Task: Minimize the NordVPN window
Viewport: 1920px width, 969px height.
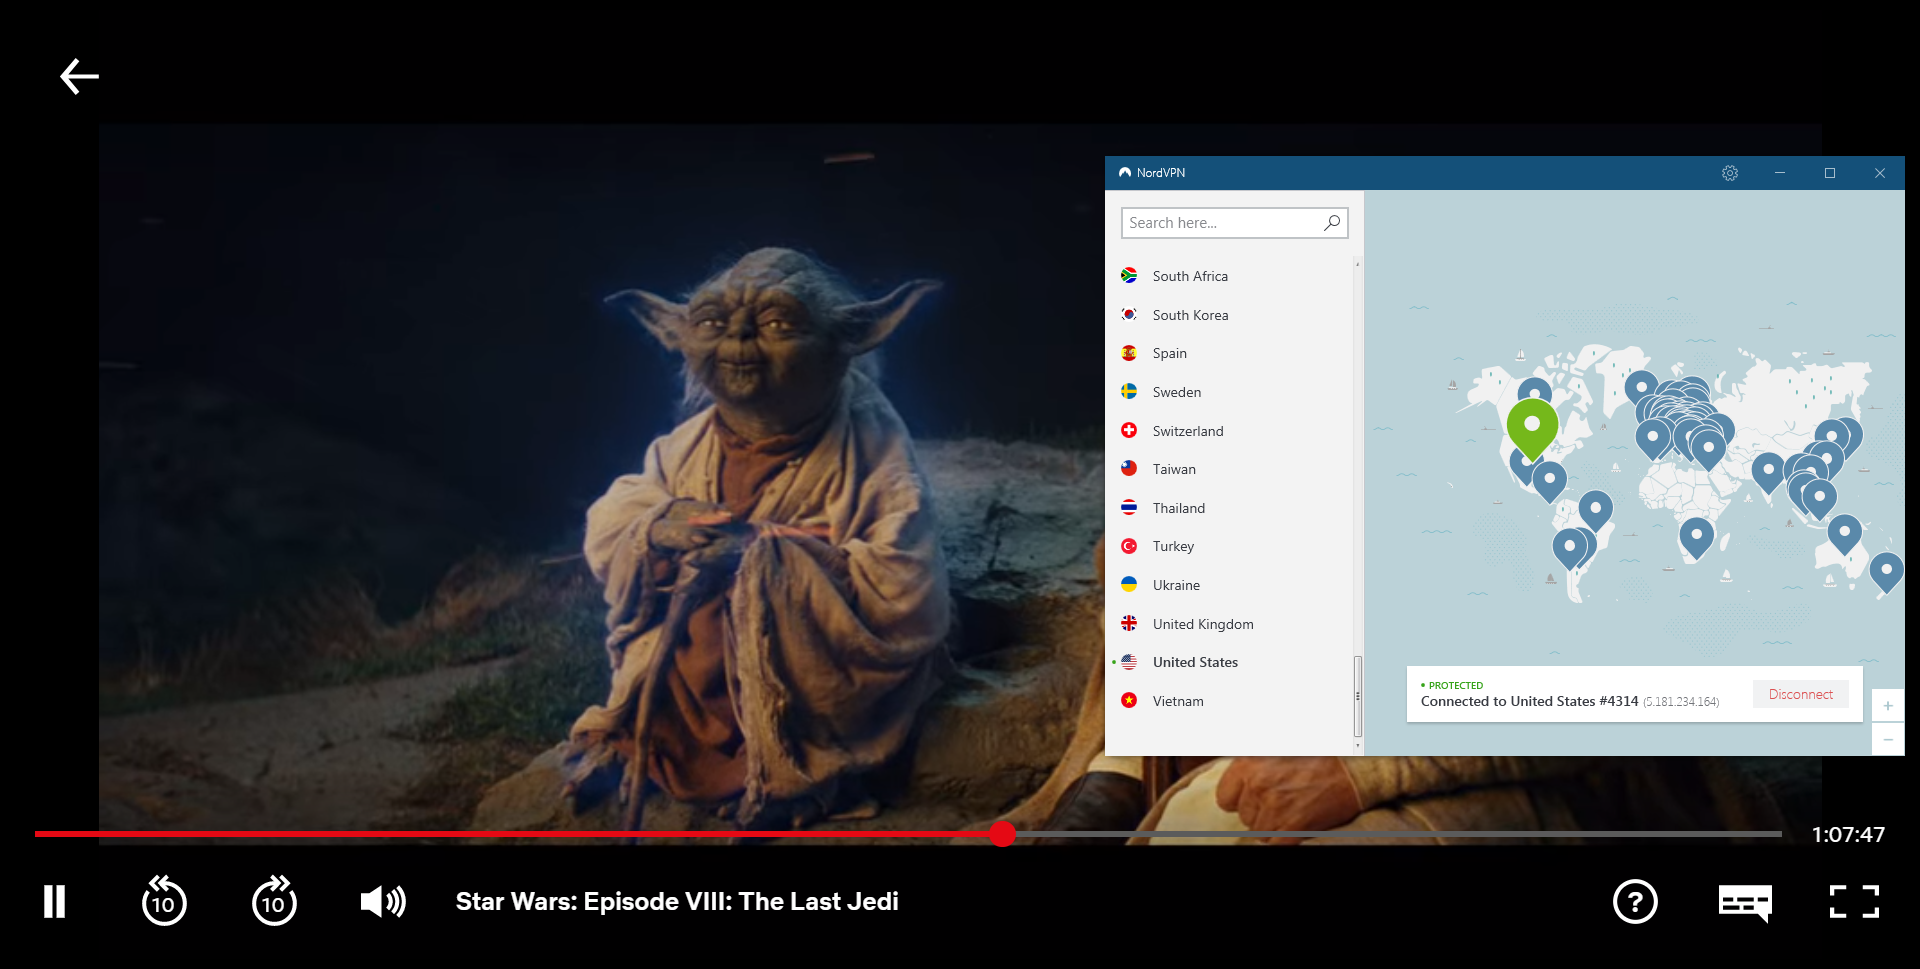Action: (x=1780, y=173)
